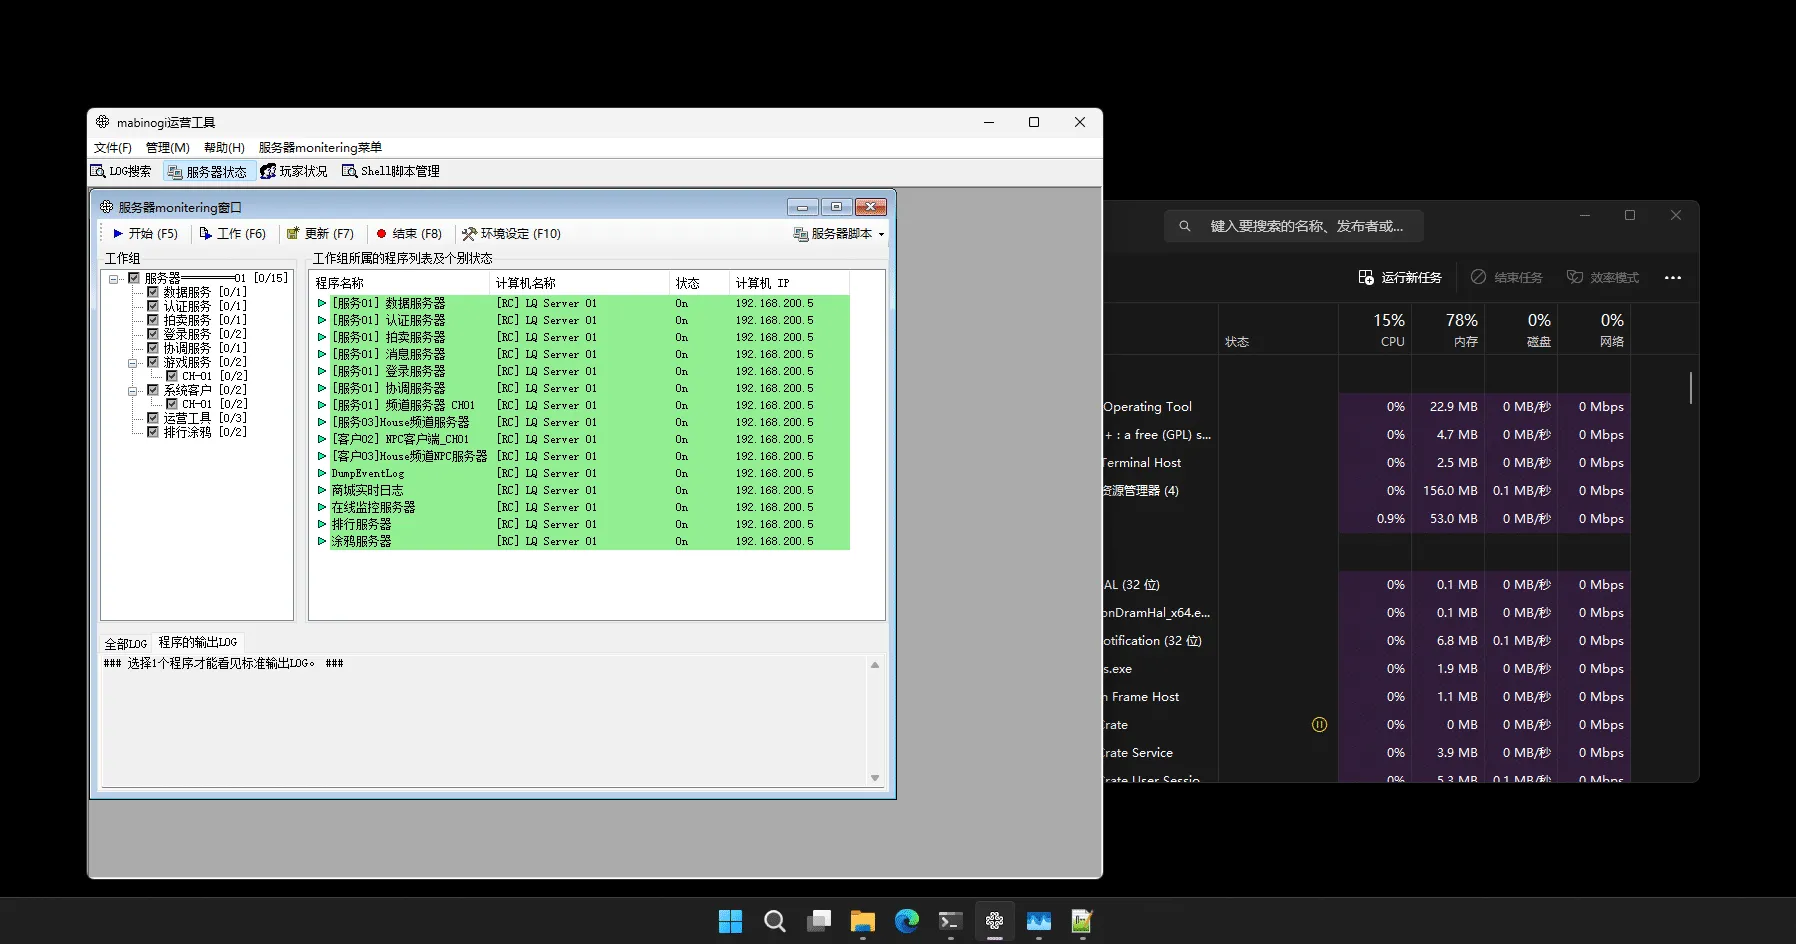
Task: Click the Task Manager vertical scrollbar thumb
Action: pyautogui.click(x=1691, y=388)
